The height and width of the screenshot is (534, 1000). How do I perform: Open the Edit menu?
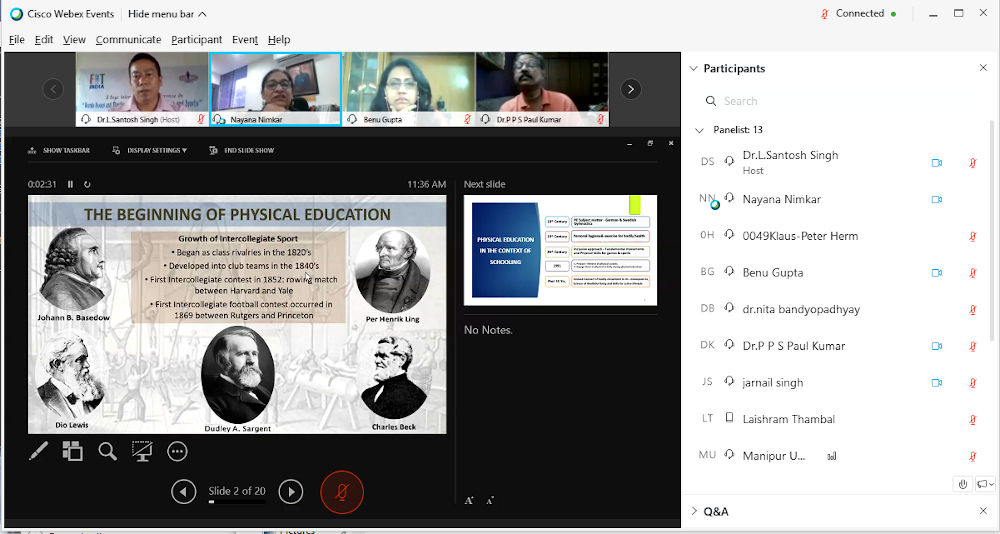click(x=43, y=40)
